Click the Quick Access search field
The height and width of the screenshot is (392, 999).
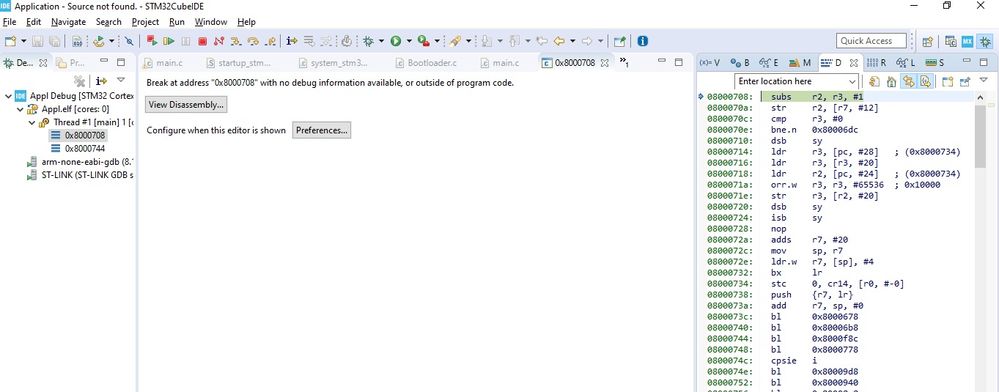pos(871,41)
